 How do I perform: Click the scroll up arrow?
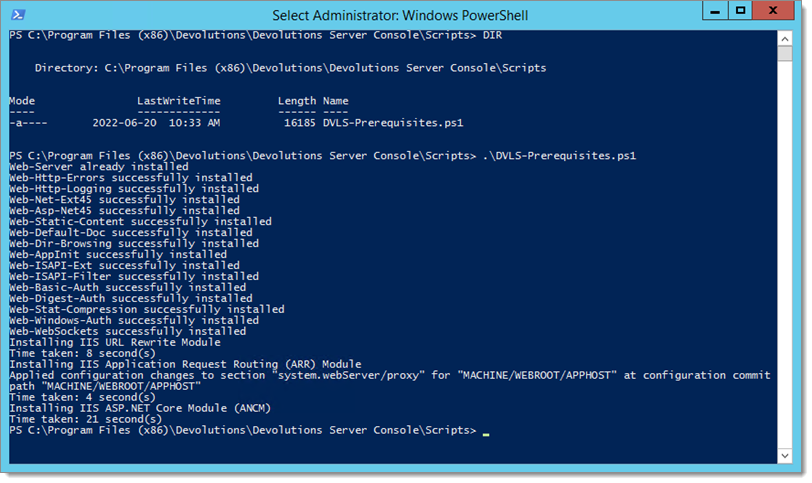point(785,39)
